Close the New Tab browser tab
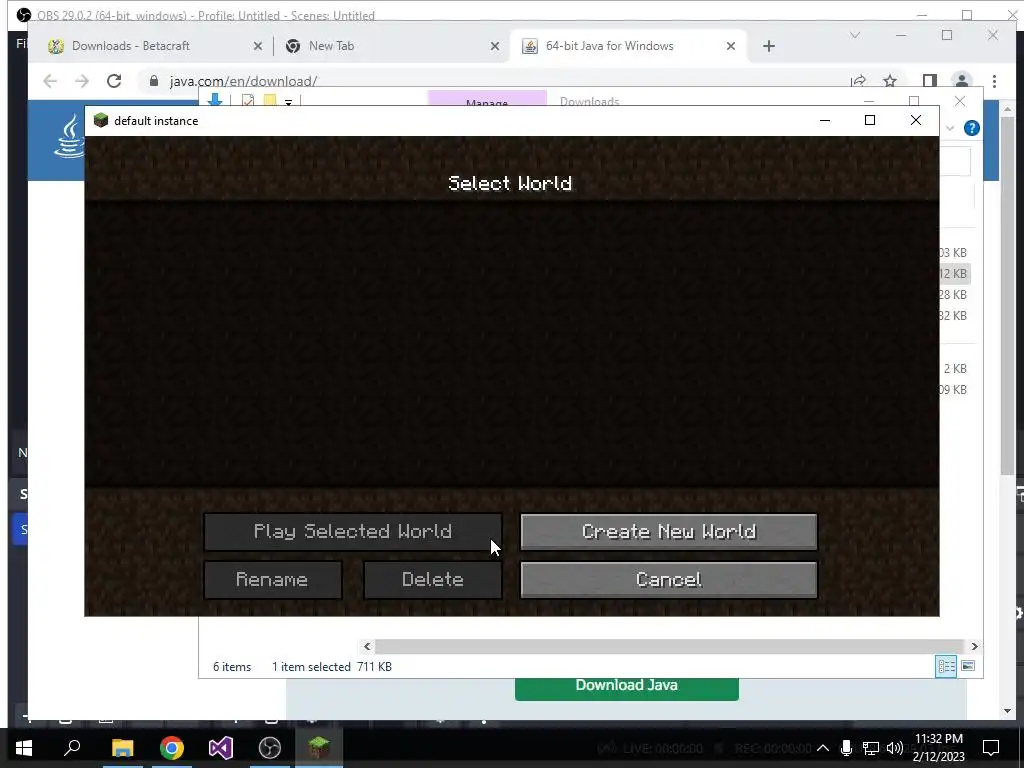 tap(494, 46)
